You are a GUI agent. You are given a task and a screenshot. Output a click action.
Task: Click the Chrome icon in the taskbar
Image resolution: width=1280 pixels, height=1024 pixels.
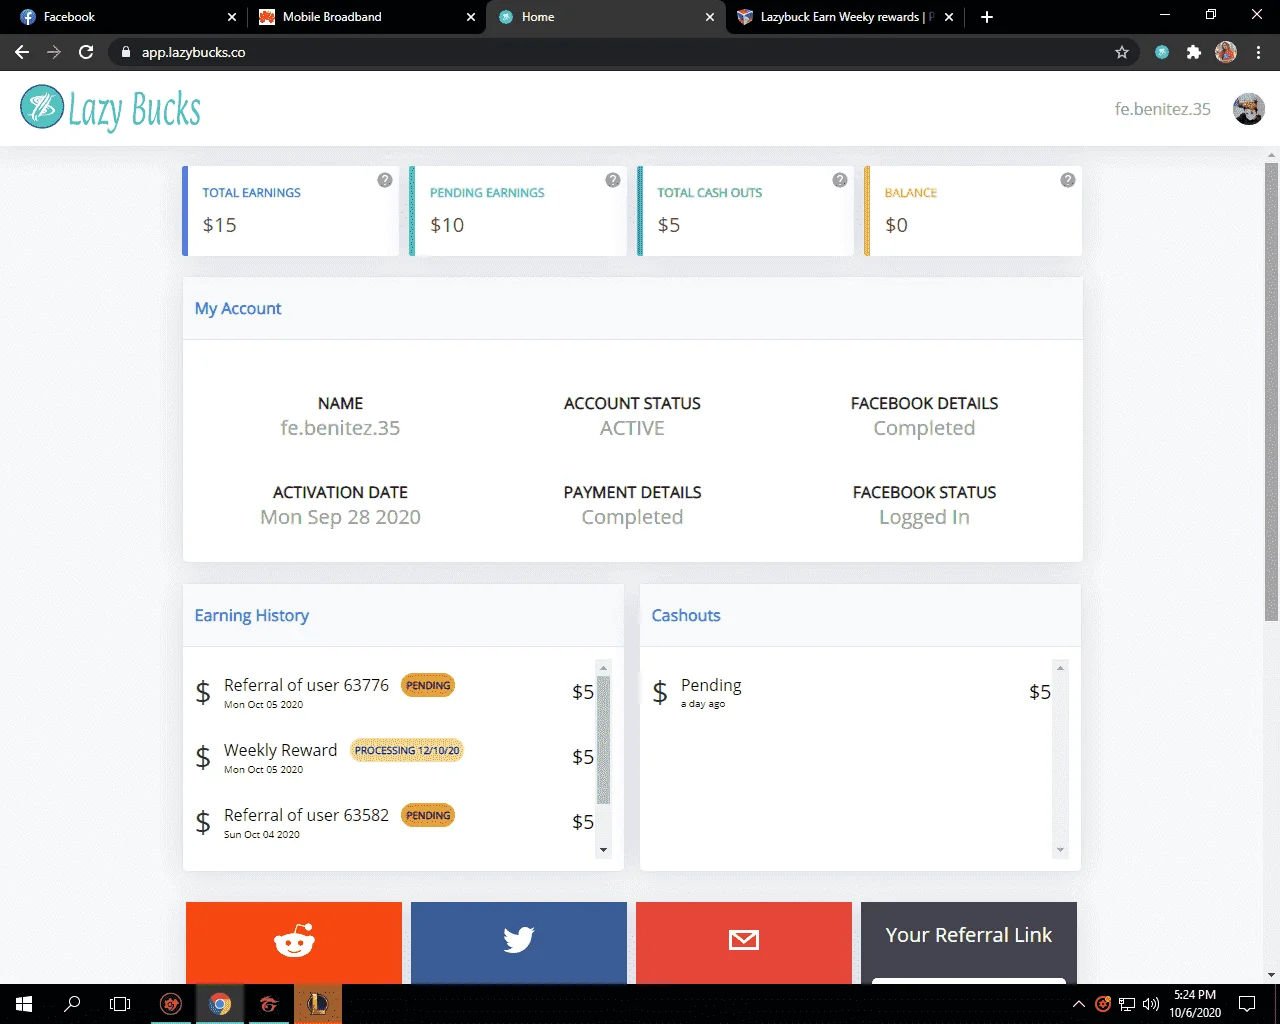(x=220, y=1004)
